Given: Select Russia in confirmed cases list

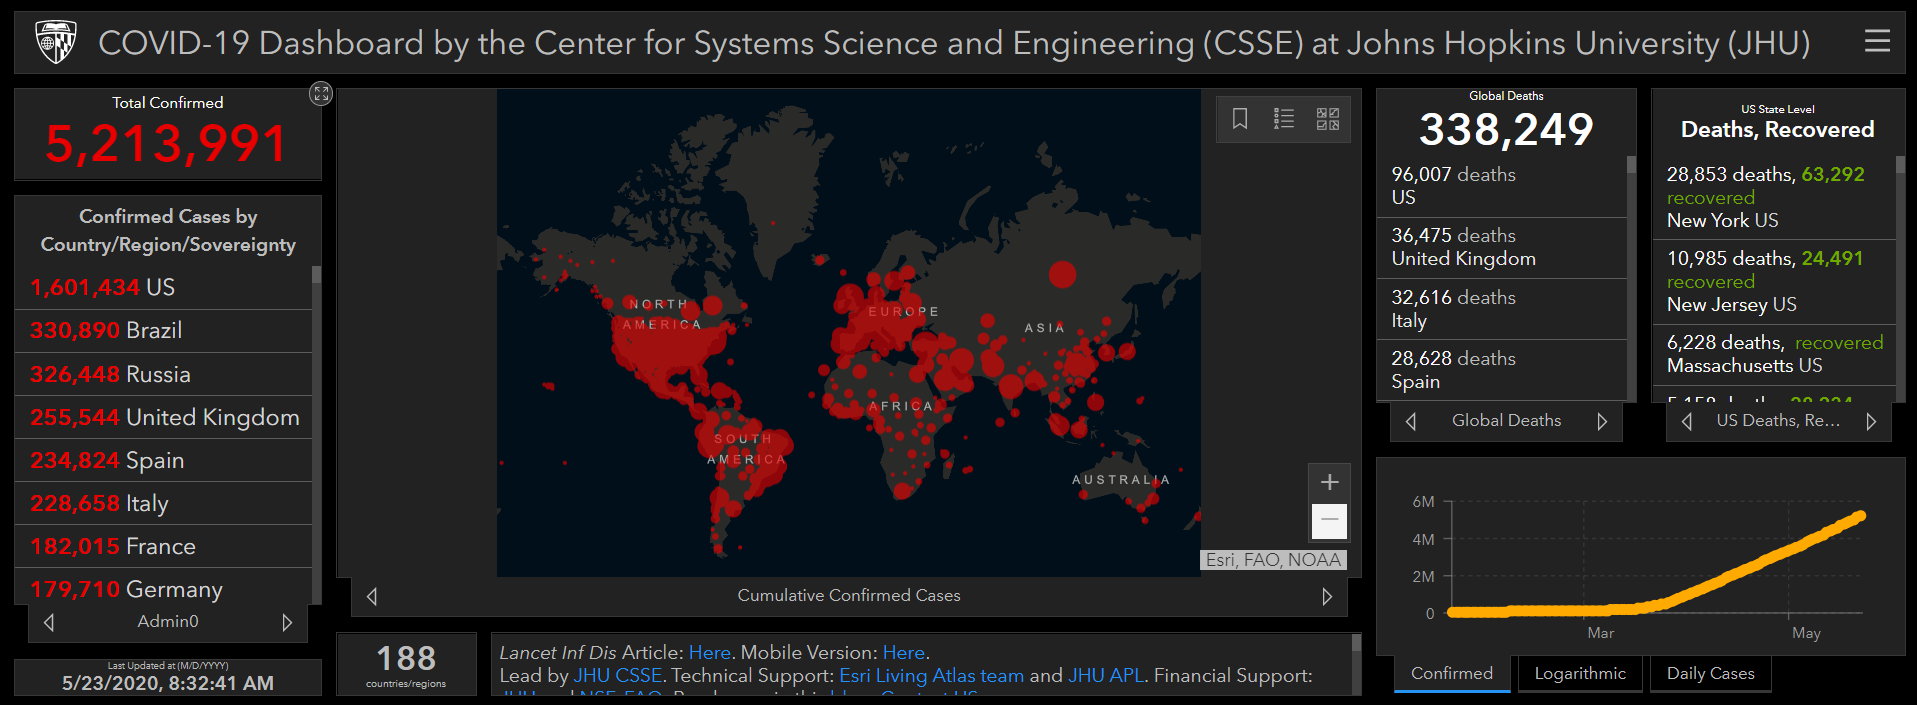Looking at the screenshot, I should pyautogui.click(x=164, y=374).
